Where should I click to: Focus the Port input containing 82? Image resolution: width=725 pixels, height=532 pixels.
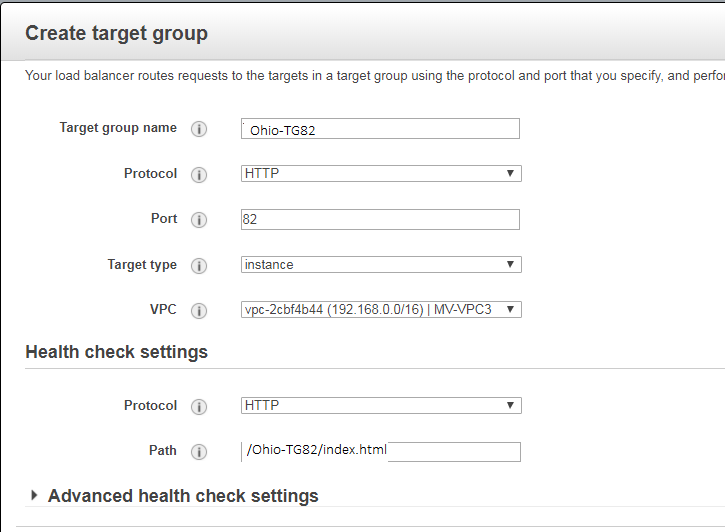click(381, 220)
